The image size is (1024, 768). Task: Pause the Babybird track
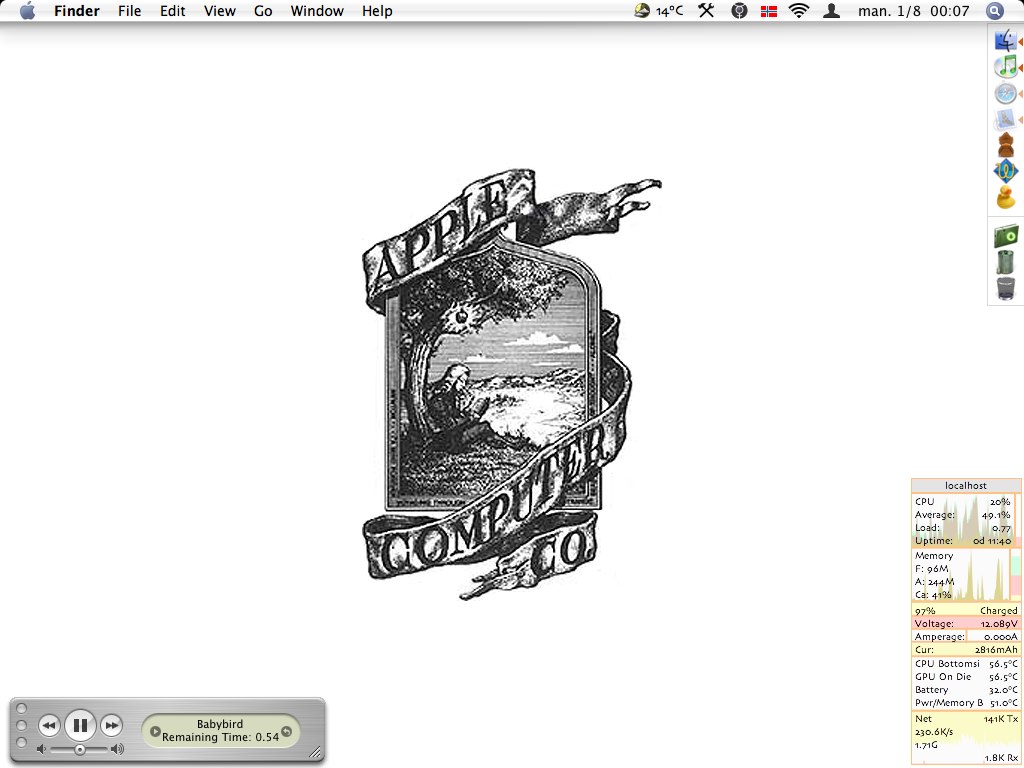tap(80, 725)
